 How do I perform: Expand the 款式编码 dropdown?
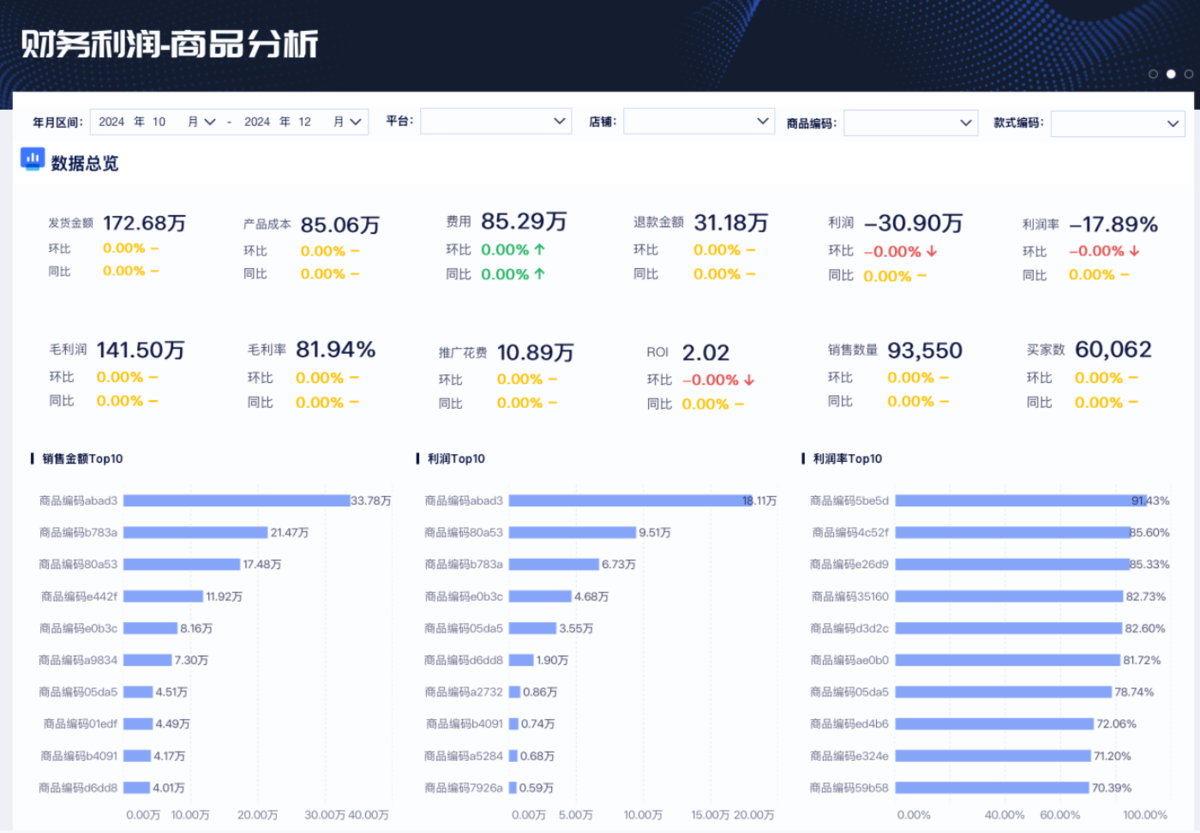pyautogui.click(x=1117, y=123)
